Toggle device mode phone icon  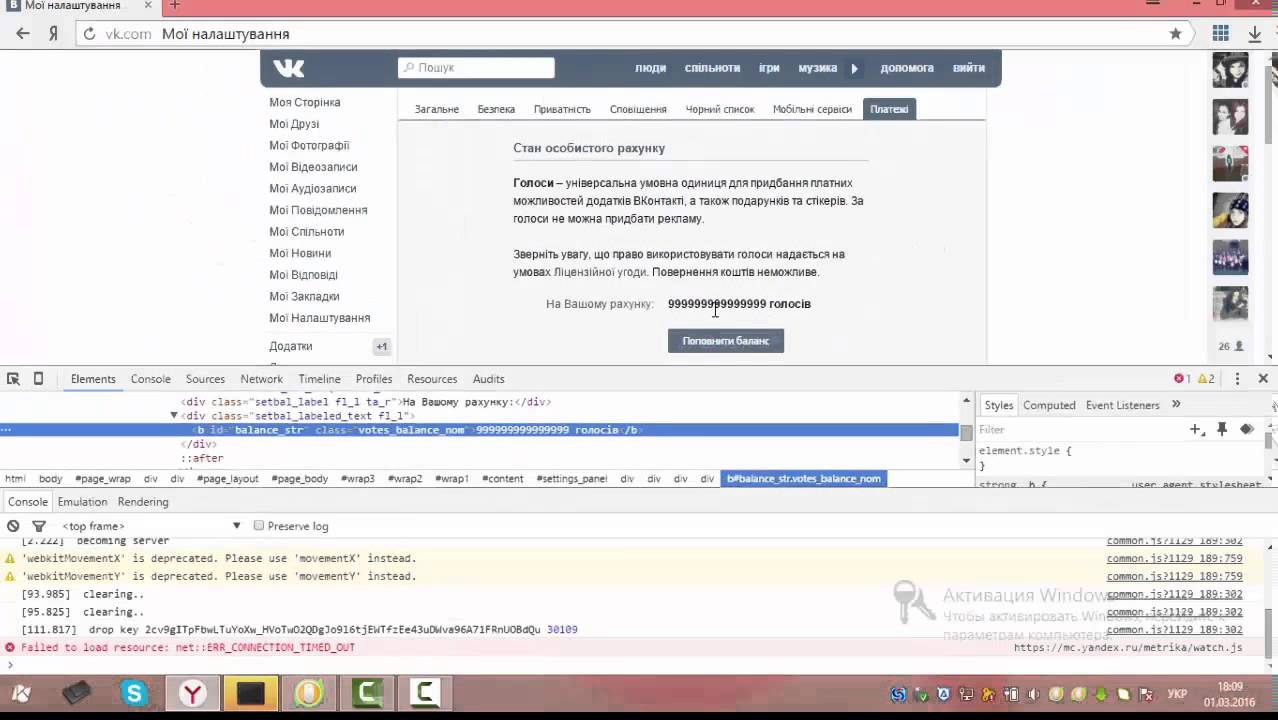38,379
